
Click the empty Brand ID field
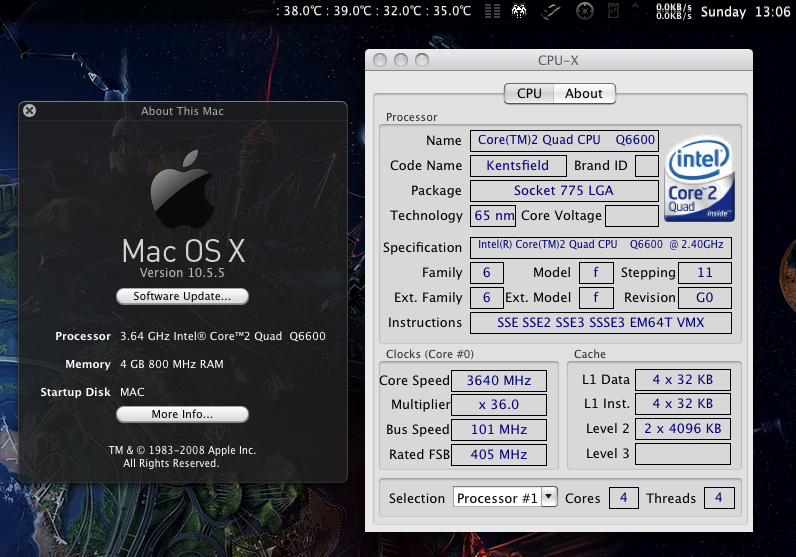647,166
